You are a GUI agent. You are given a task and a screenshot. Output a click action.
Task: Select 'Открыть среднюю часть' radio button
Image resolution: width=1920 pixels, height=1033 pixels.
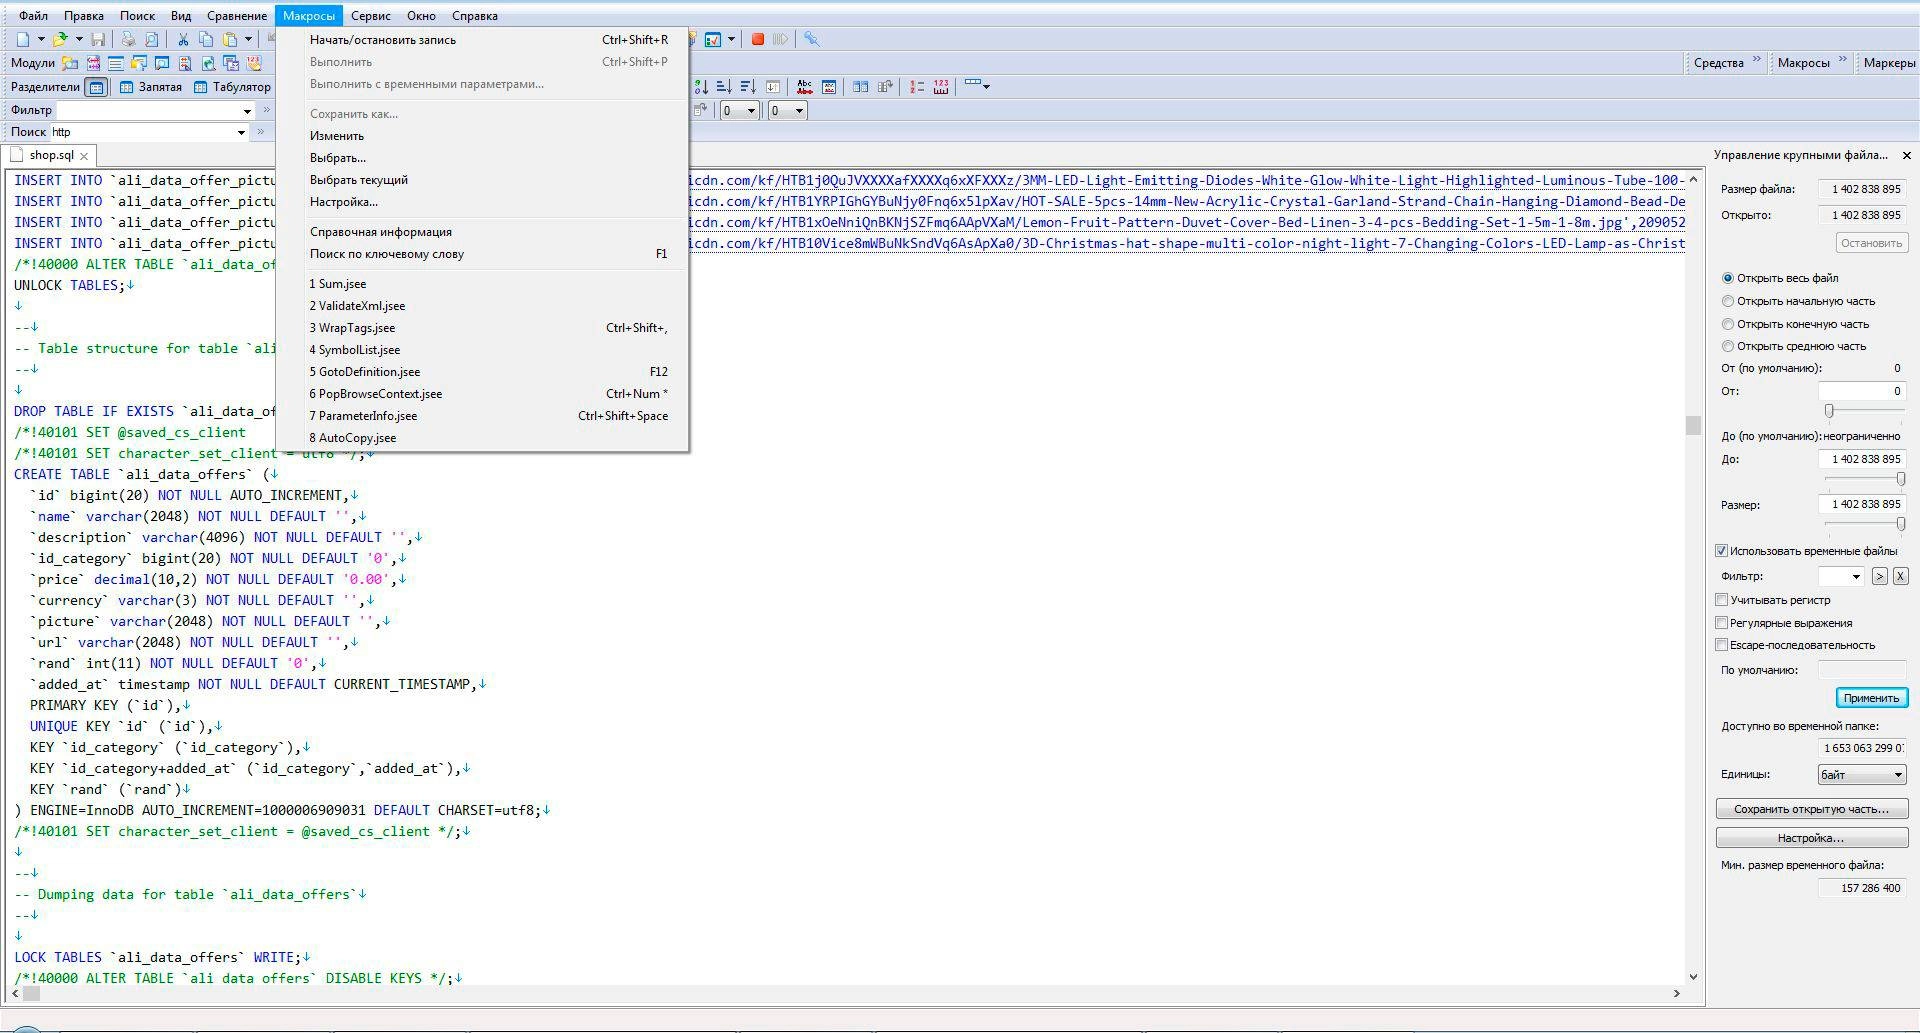pyautogui.click(x=1728, y=346)
